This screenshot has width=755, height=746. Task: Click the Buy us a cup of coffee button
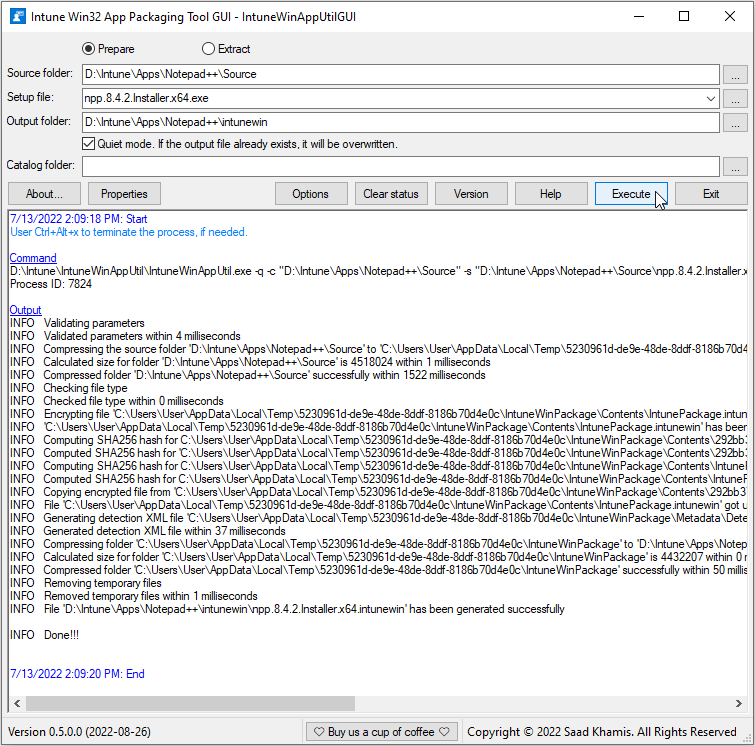point(381,732)
